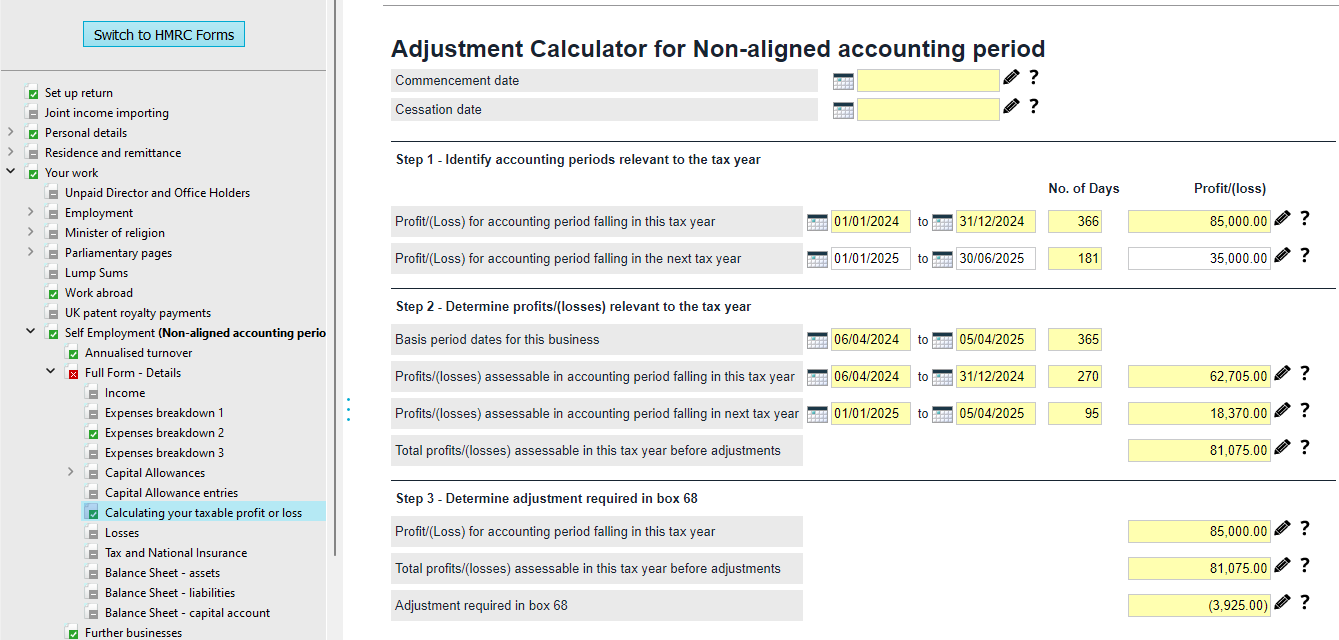1339x640 pixels.
Task: Click the panel splitter dots handle
Action: (348, 410)
